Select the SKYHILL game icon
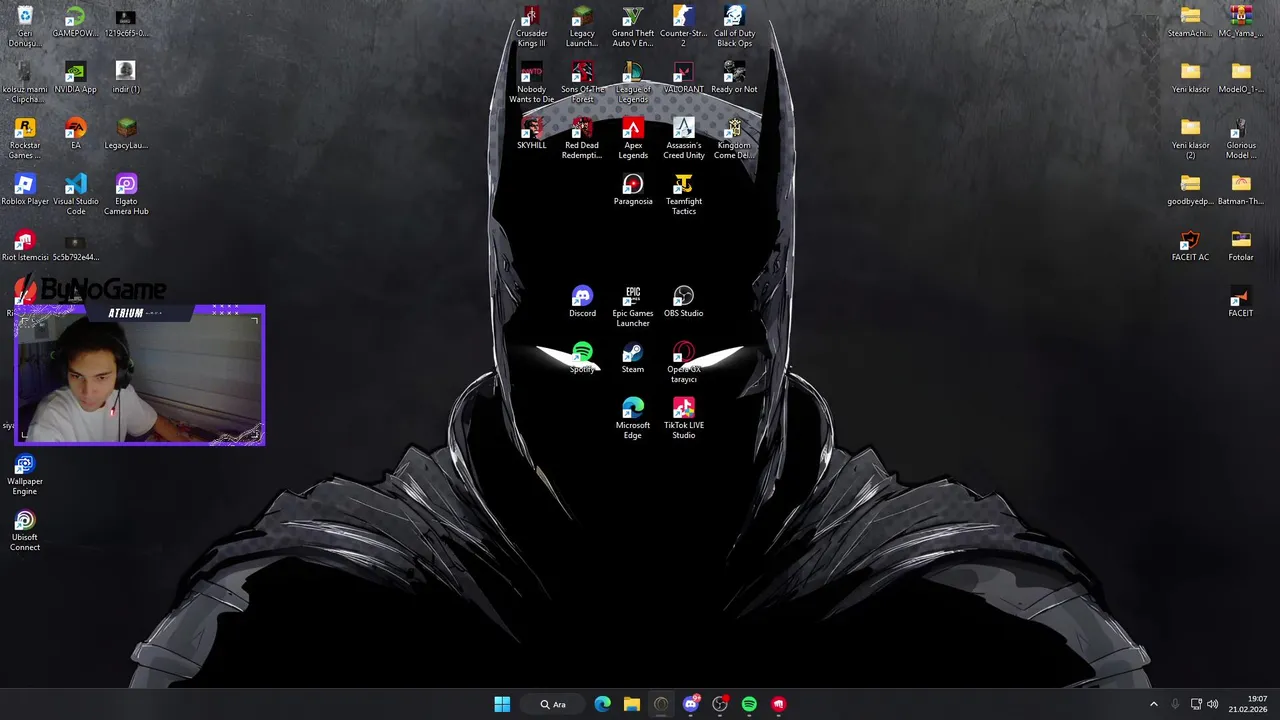The height and width of the screenshot is (720, 1280). click(x=531, y=133)
